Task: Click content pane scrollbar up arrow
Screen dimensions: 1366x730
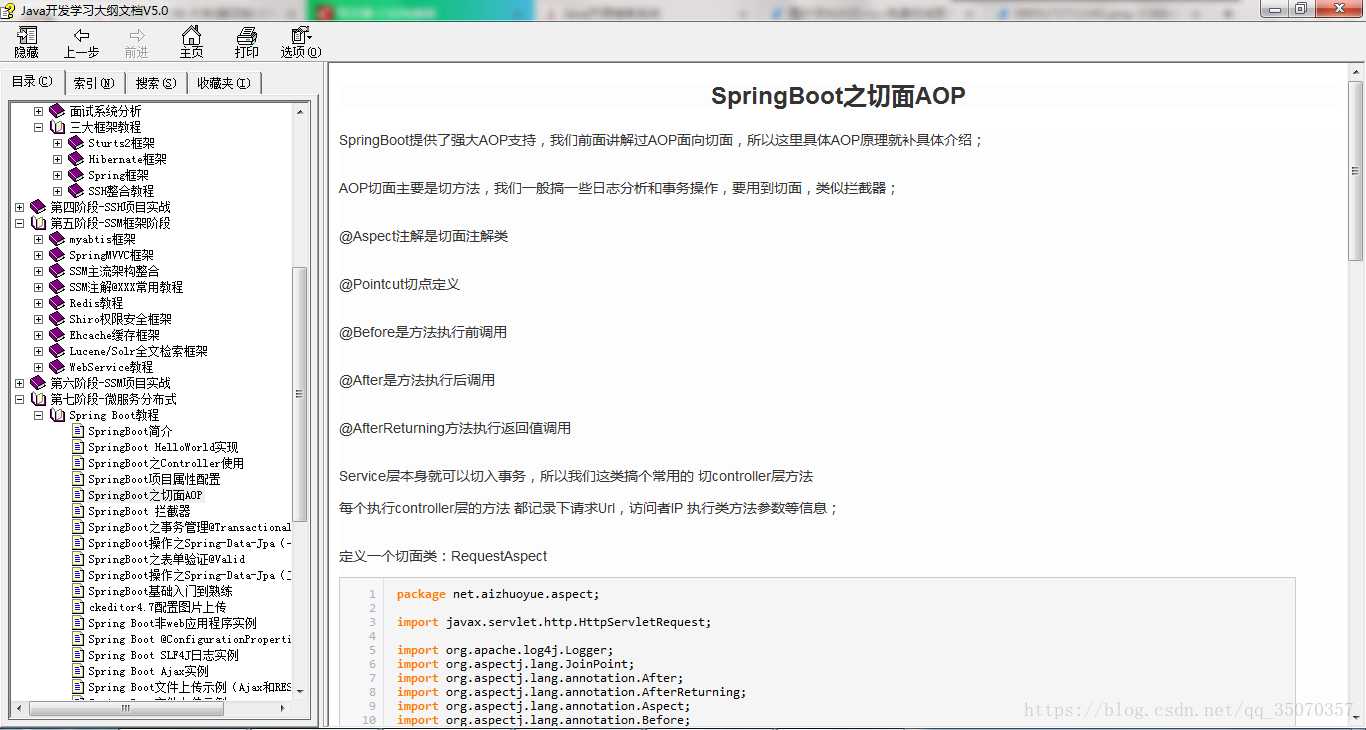Action: 1357,73
